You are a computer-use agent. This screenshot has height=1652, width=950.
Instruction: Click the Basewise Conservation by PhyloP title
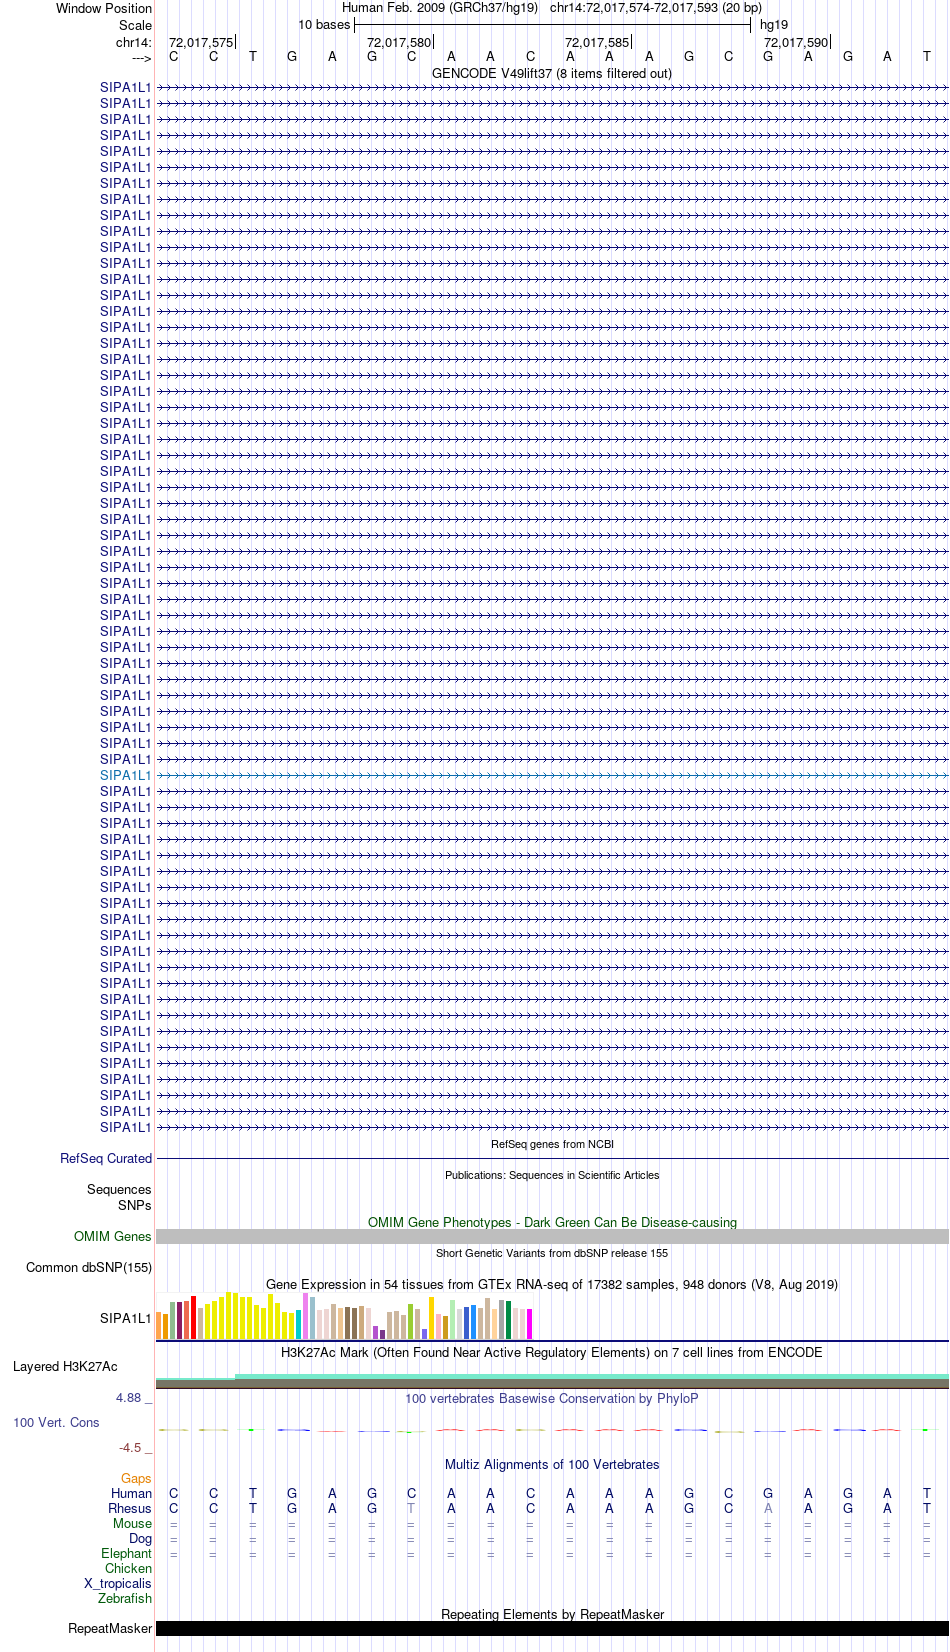coord(552,1398)
